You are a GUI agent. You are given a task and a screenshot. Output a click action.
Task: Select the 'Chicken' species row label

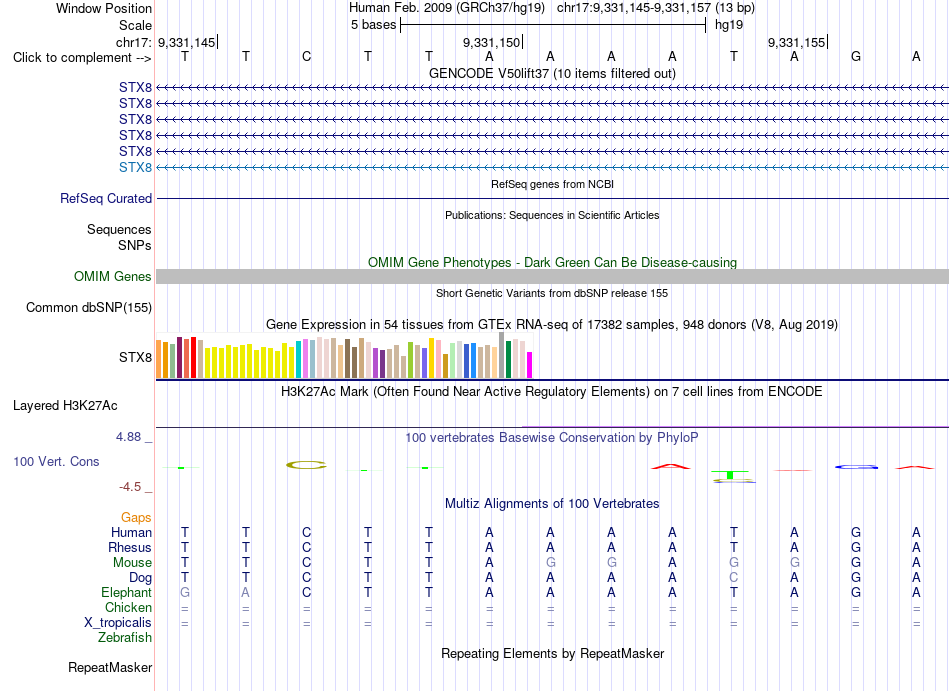pyautogui.click(x=128, y=607)
